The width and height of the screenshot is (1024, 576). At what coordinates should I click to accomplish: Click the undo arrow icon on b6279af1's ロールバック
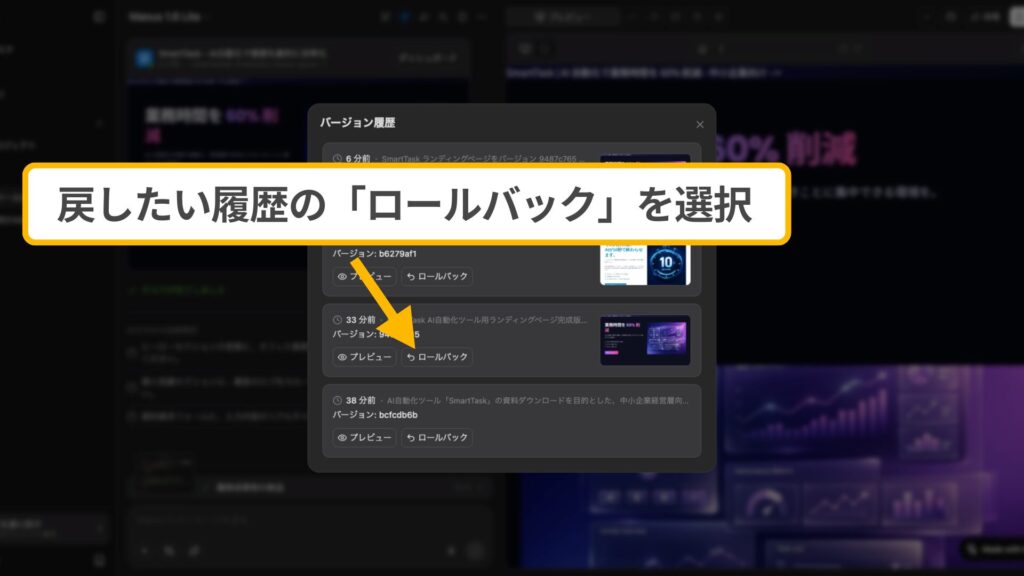pos(410,276)
